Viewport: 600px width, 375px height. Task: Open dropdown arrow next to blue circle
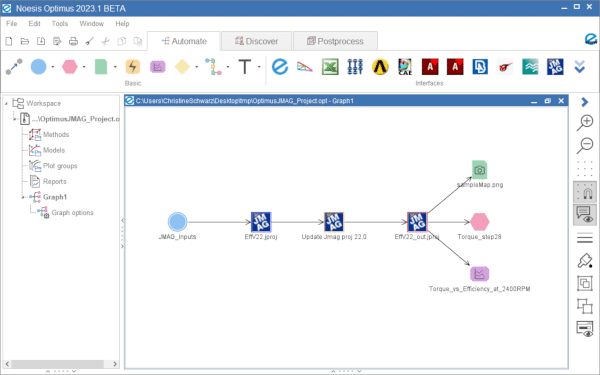(x=53, y=67)
